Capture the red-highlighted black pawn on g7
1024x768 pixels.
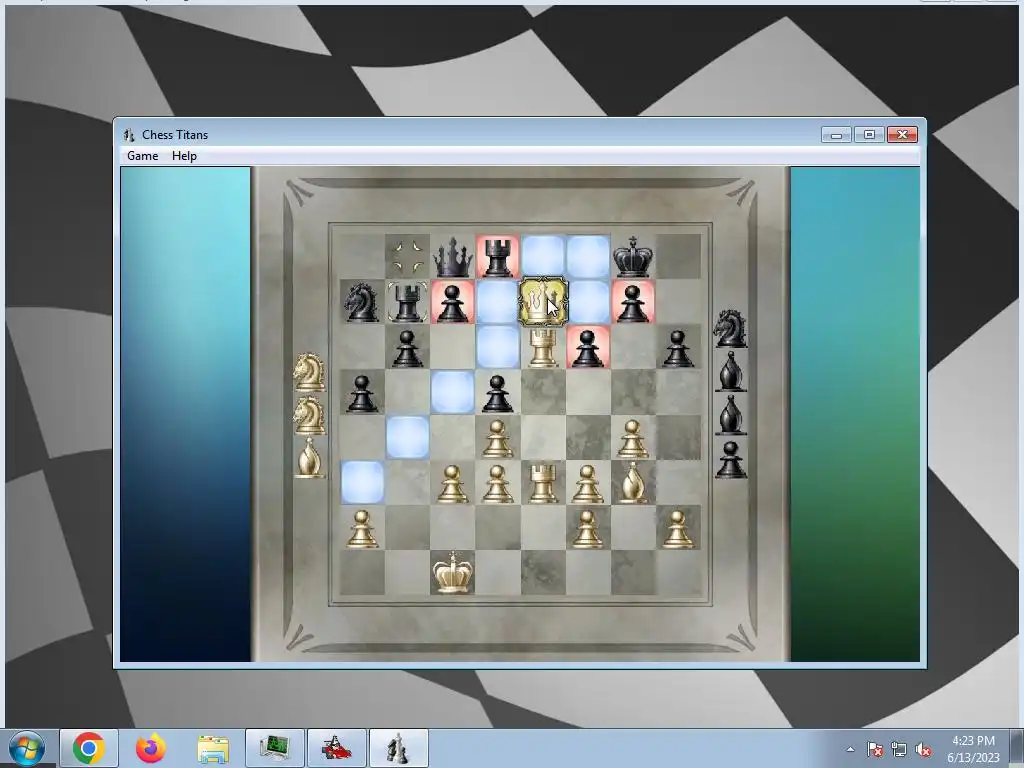click(x=632, y=302)
